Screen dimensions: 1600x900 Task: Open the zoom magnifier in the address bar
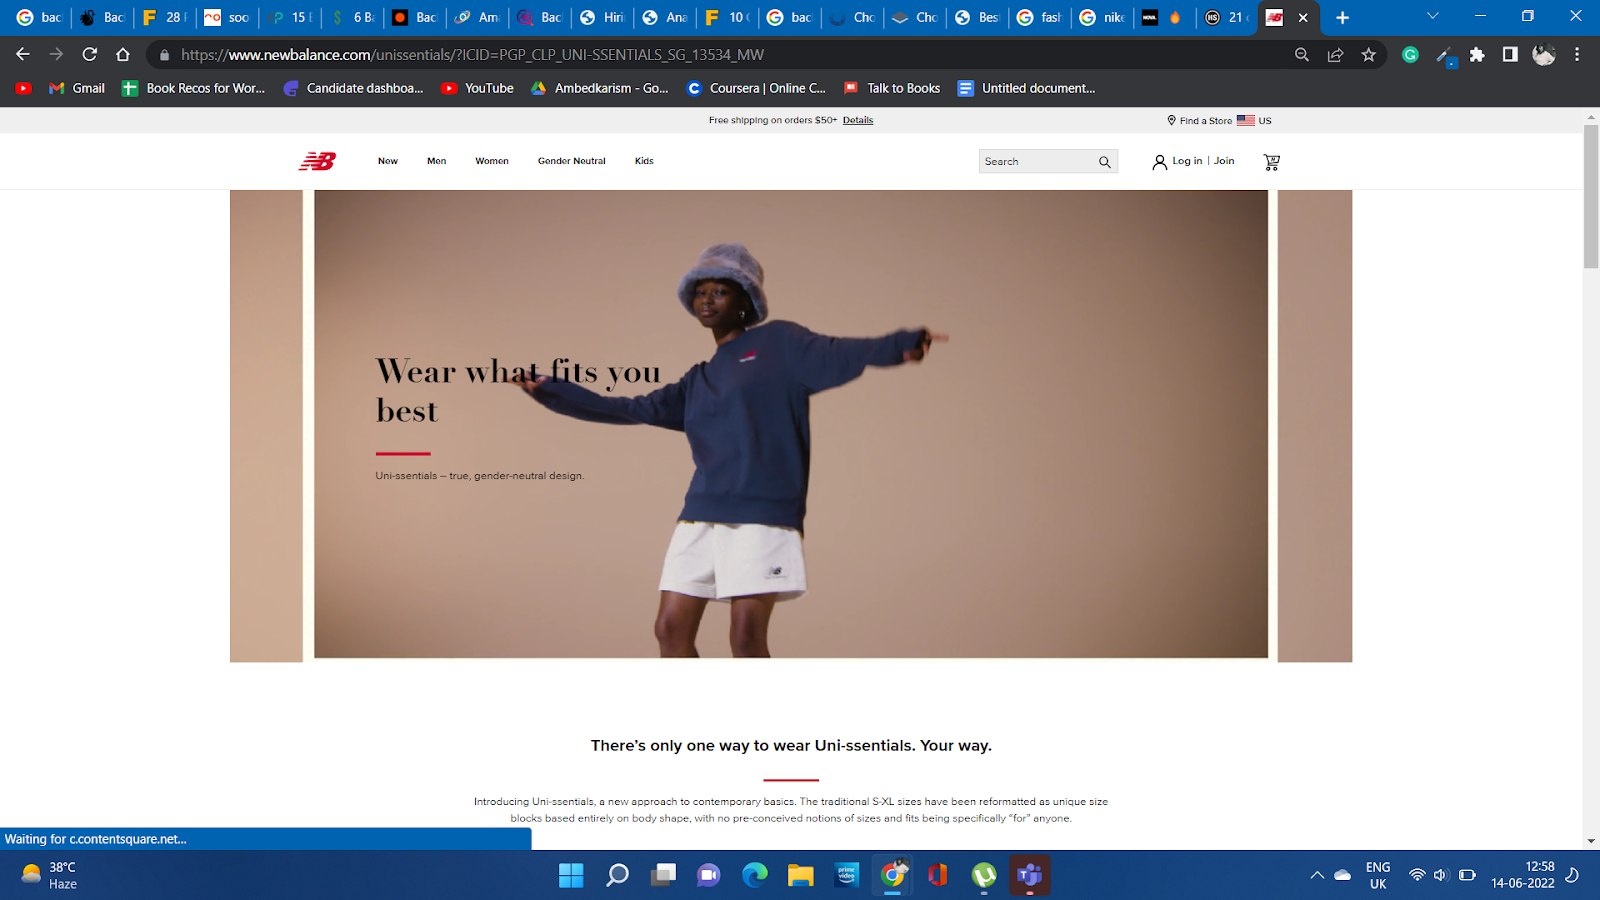[1302, 55]
